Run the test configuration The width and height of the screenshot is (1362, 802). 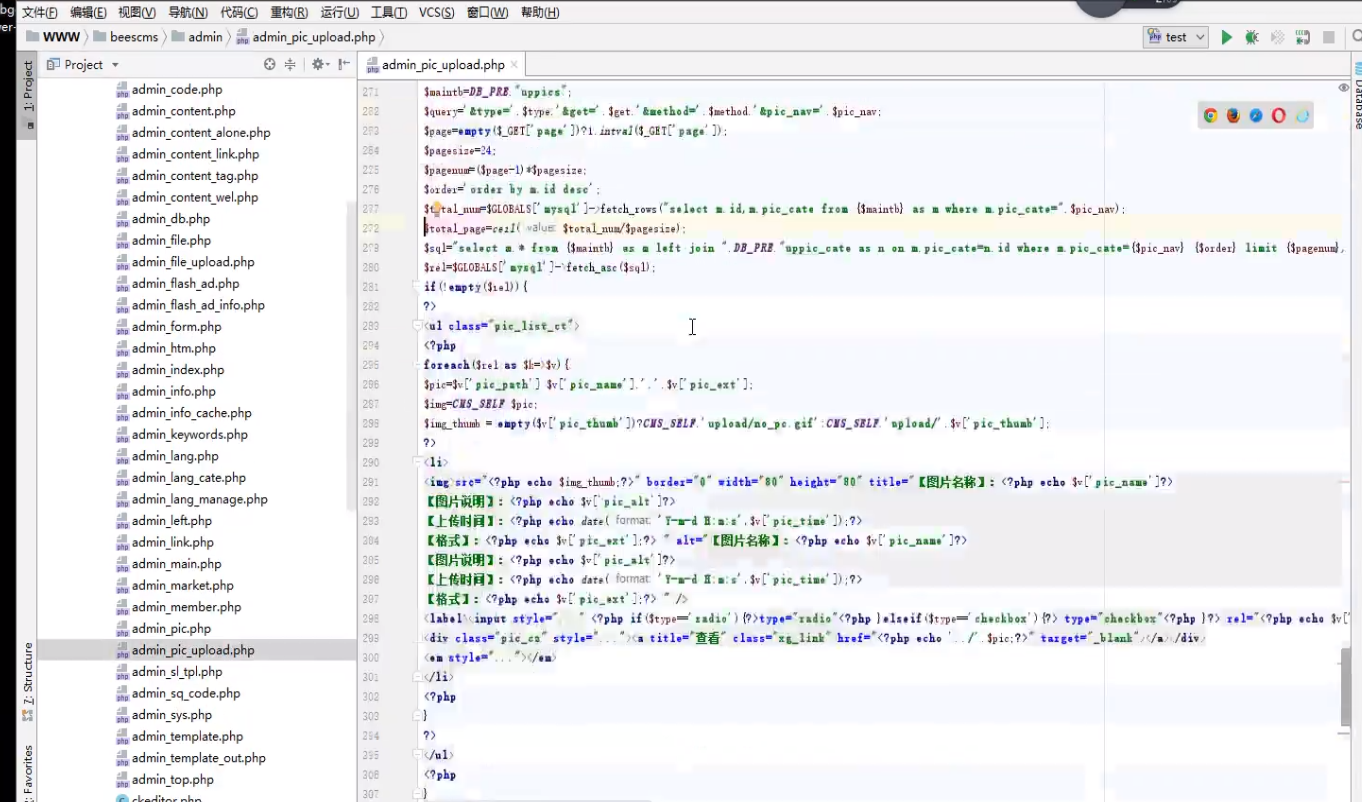(1226, 37)
